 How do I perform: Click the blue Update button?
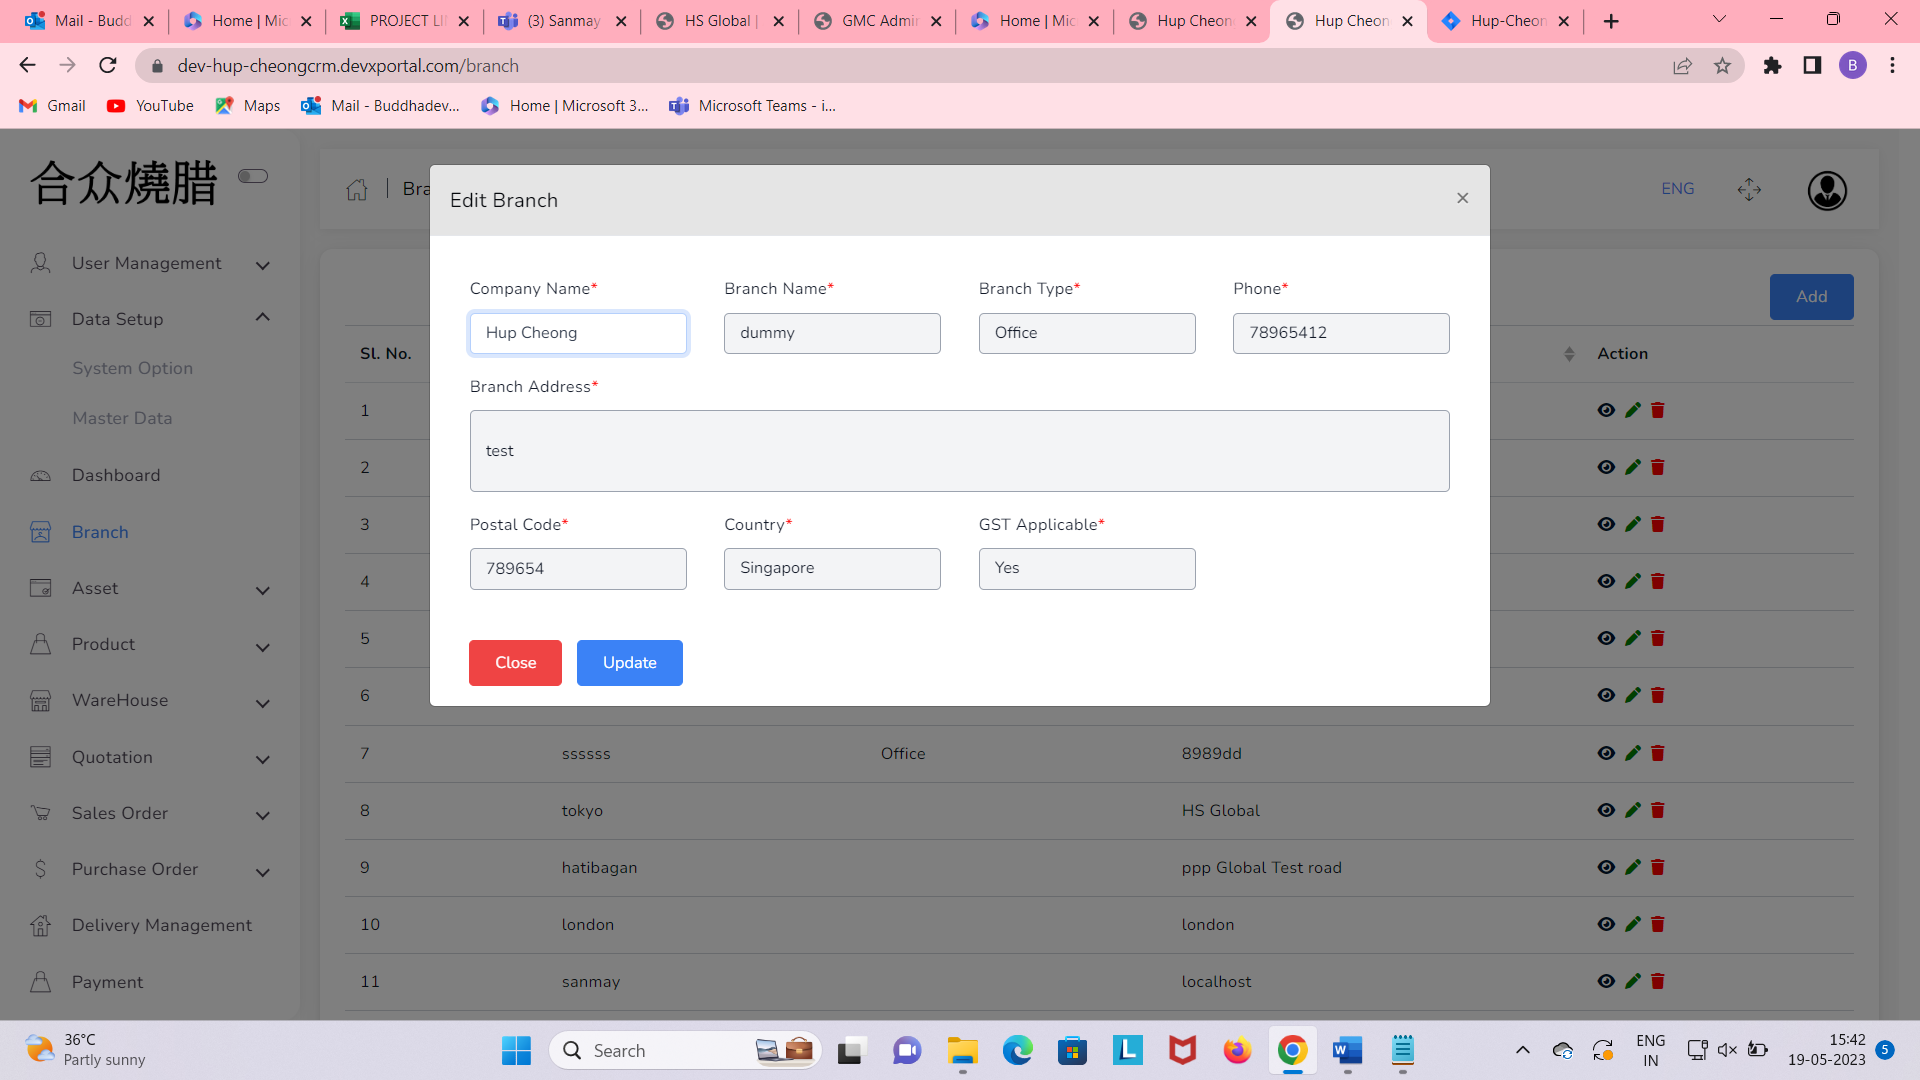tap(629, 663)
